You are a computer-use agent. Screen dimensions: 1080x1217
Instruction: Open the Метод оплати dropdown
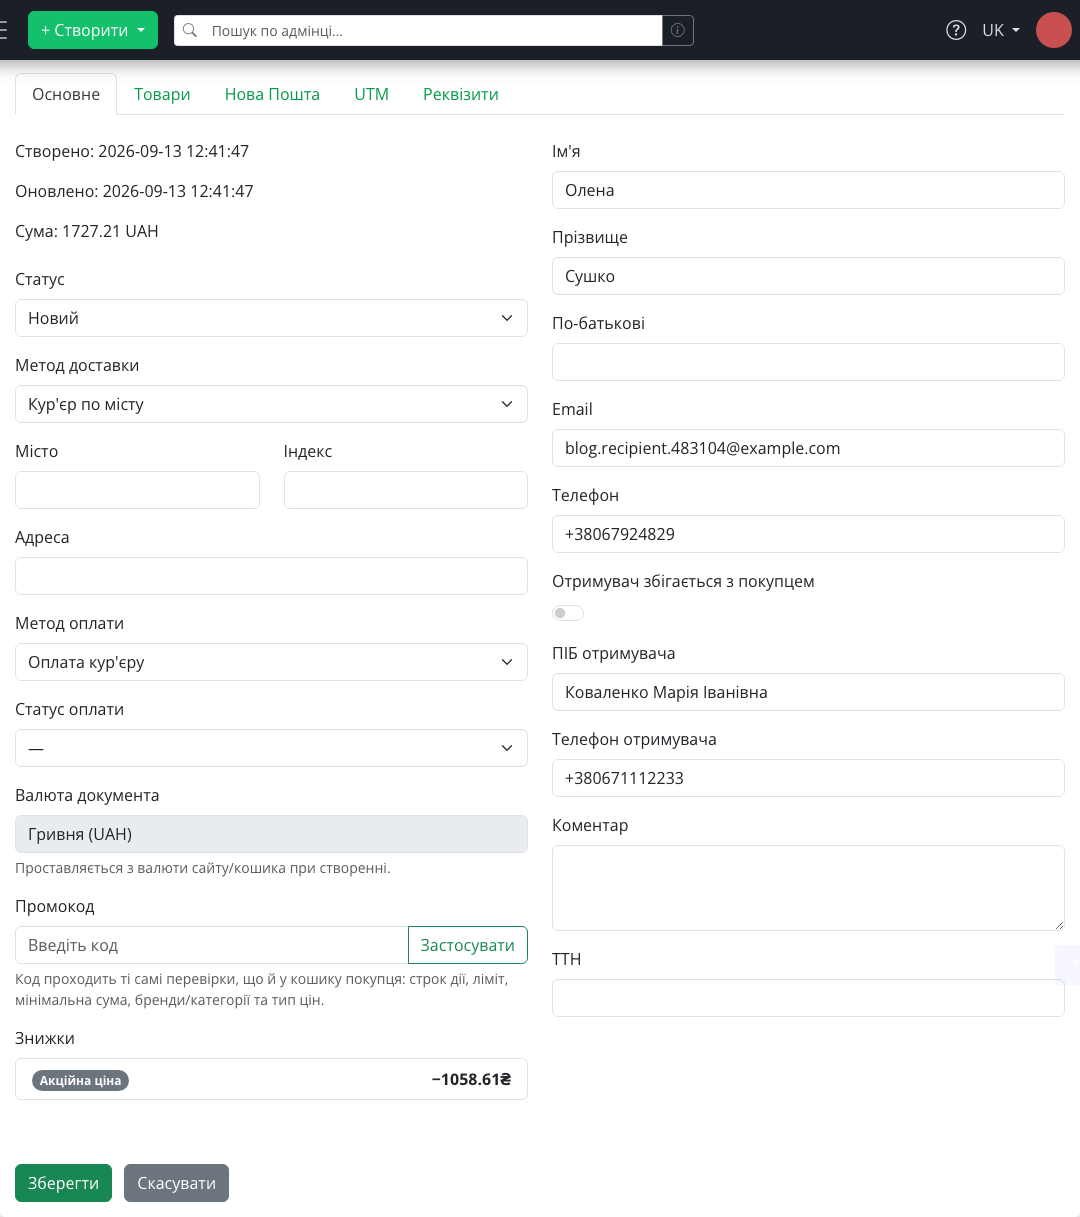(x=271, y=662)
